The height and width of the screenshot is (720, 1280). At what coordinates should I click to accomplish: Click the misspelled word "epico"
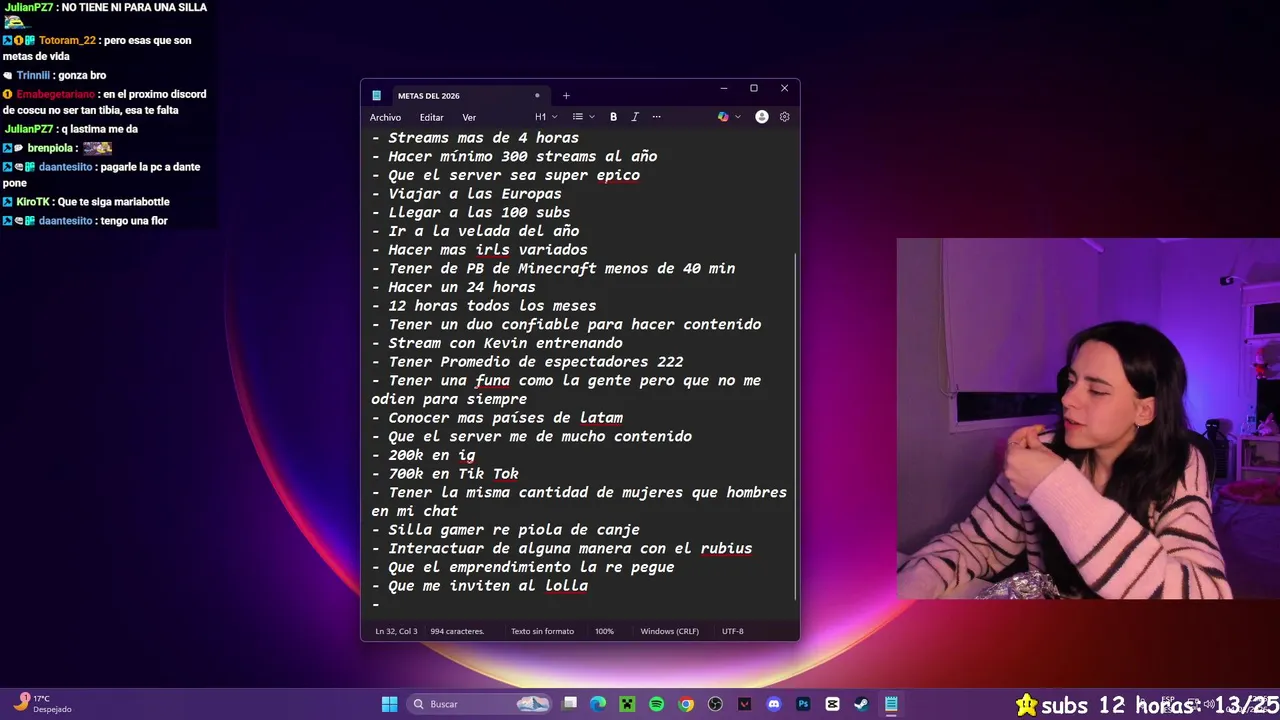click(x=618, y=175)
